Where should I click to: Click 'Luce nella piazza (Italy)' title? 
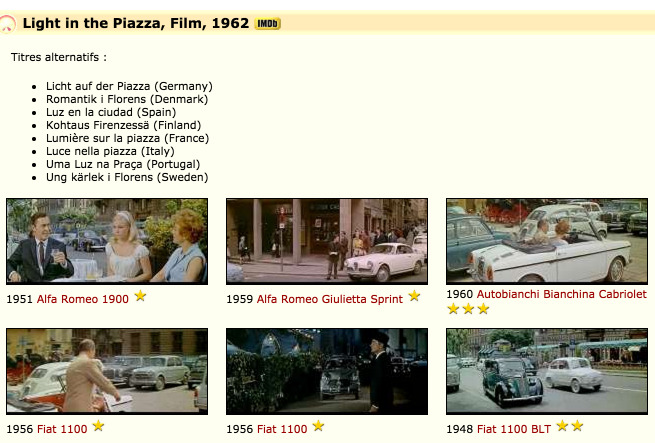point(110,151)
